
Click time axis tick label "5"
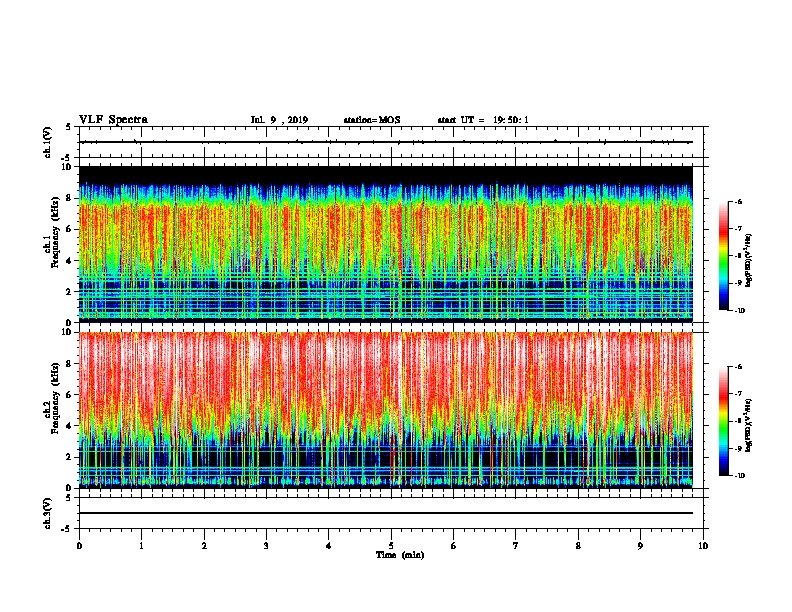pos(391,546)
